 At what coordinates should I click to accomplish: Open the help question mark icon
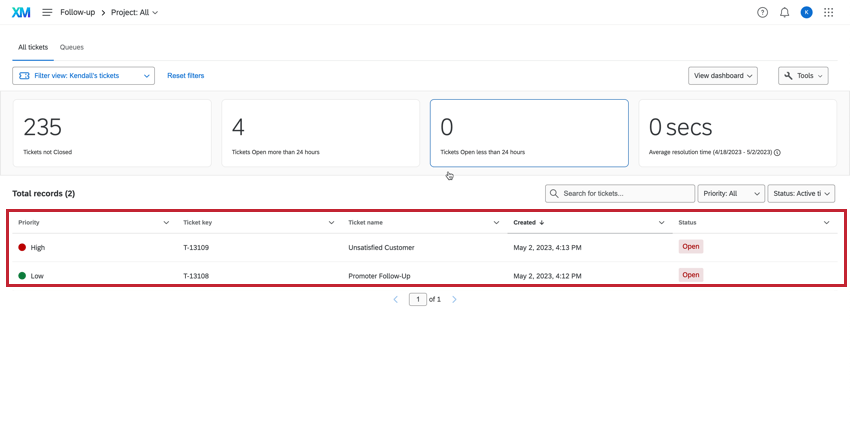(x=763, y=12)
